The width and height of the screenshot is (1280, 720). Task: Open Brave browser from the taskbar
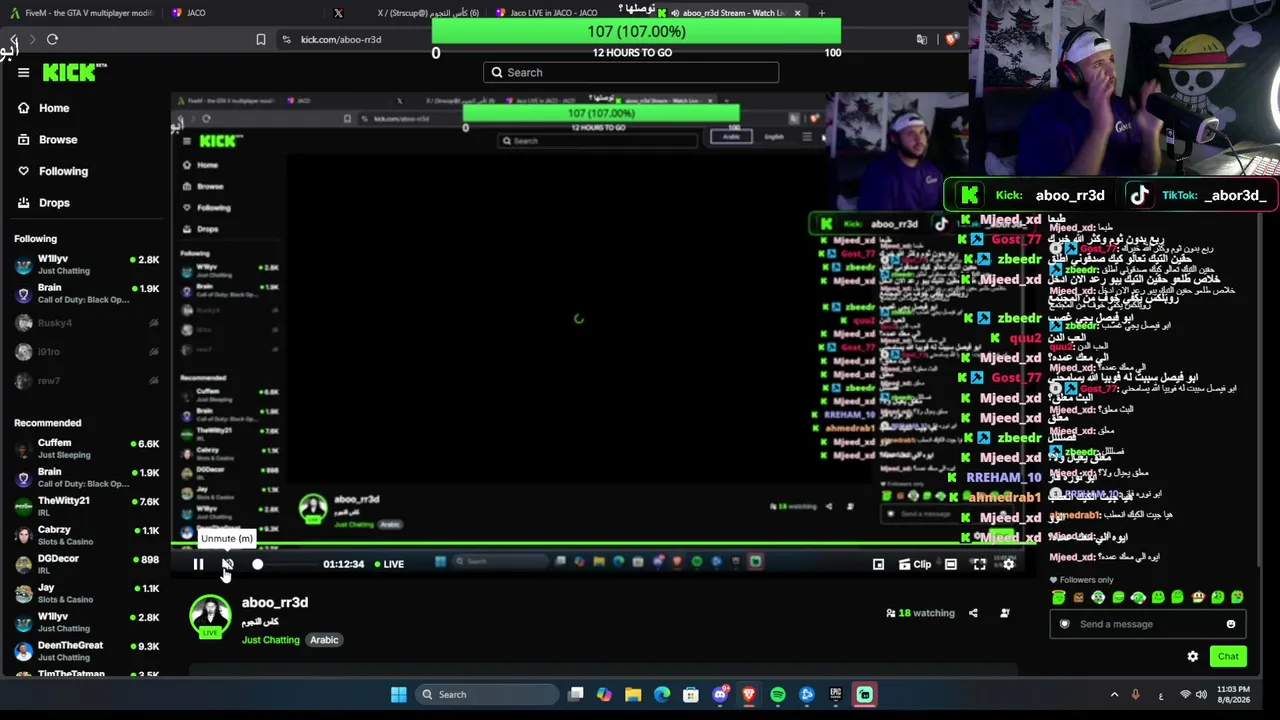[749, 695]
